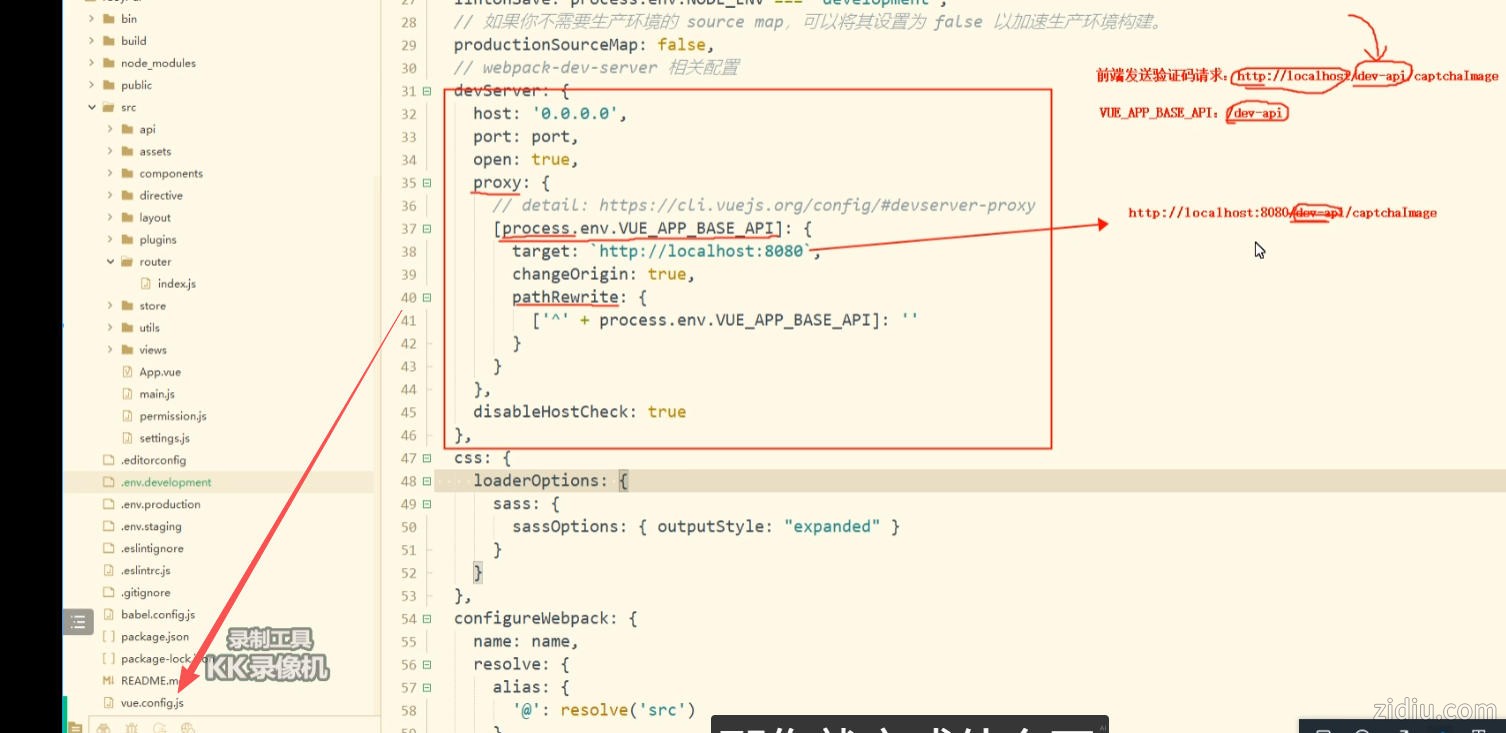Fold the devServer block at line 31
The height and width of the screenshot is (733, 1506).
[427, 91]
